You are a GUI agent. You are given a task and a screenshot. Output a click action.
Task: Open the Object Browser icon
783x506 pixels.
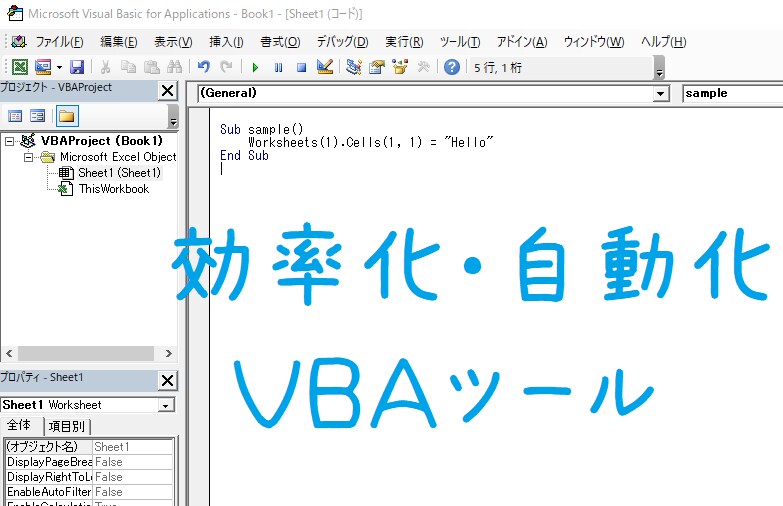(x=400, y=66)
